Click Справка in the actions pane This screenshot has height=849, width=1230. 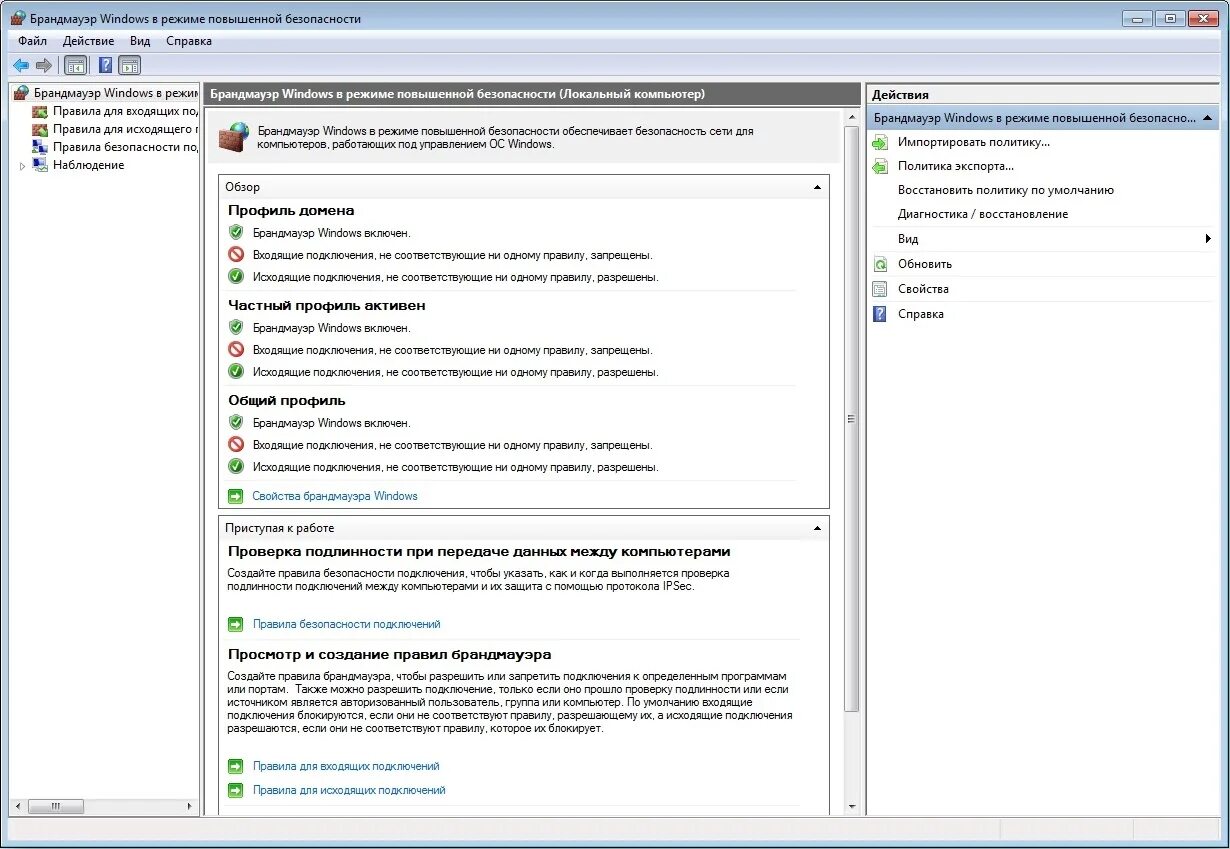[920, 314]
